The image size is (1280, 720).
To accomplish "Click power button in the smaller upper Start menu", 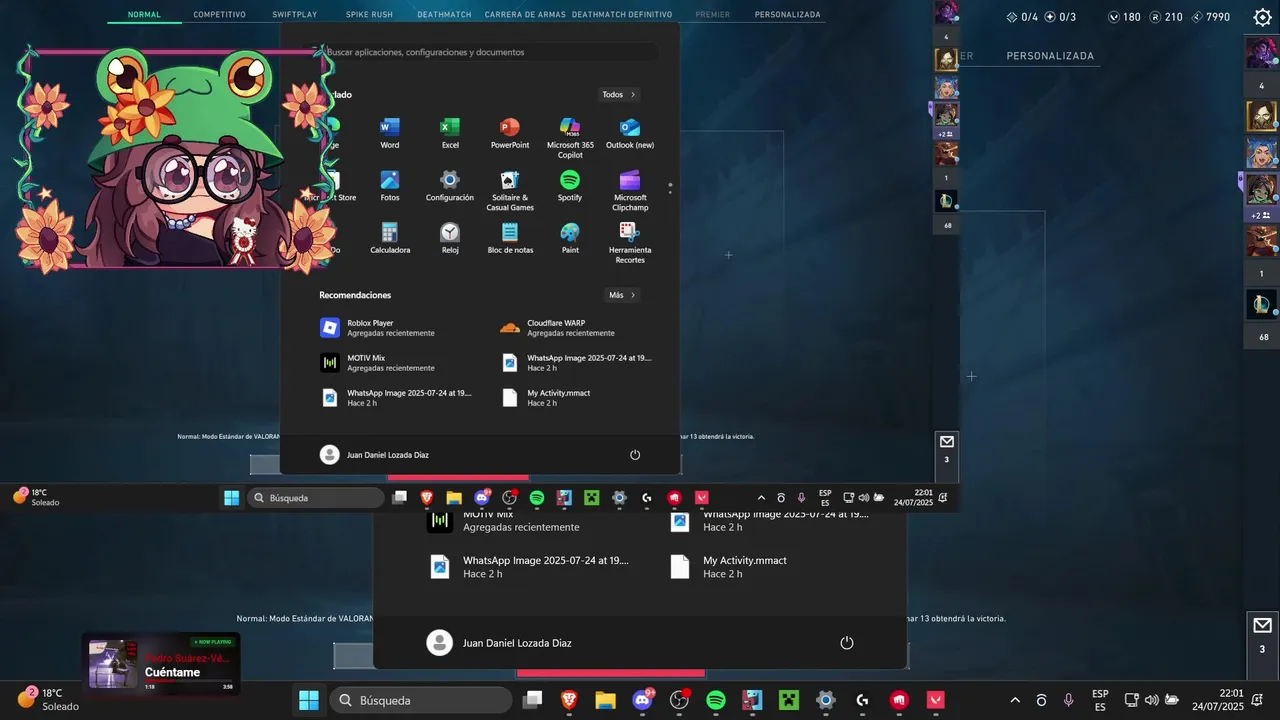I will (635, 455).
